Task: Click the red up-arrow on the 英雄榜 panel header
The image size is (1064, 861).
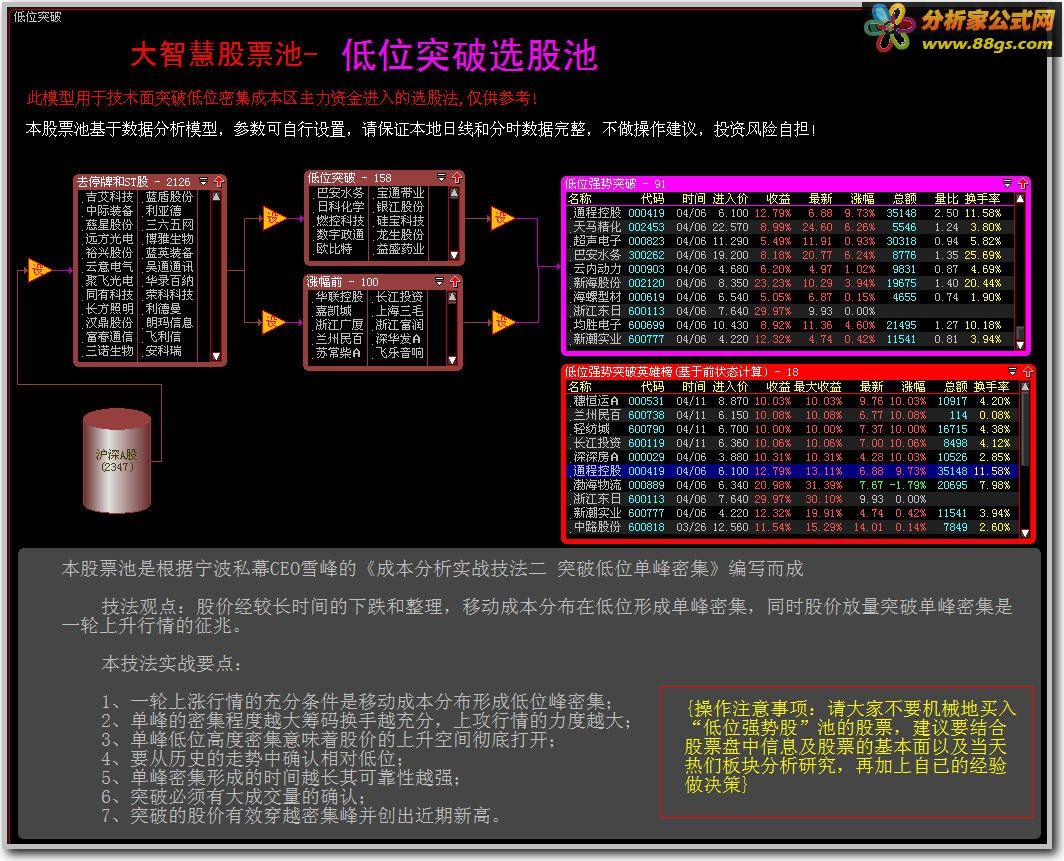Action: (1027, 372)
